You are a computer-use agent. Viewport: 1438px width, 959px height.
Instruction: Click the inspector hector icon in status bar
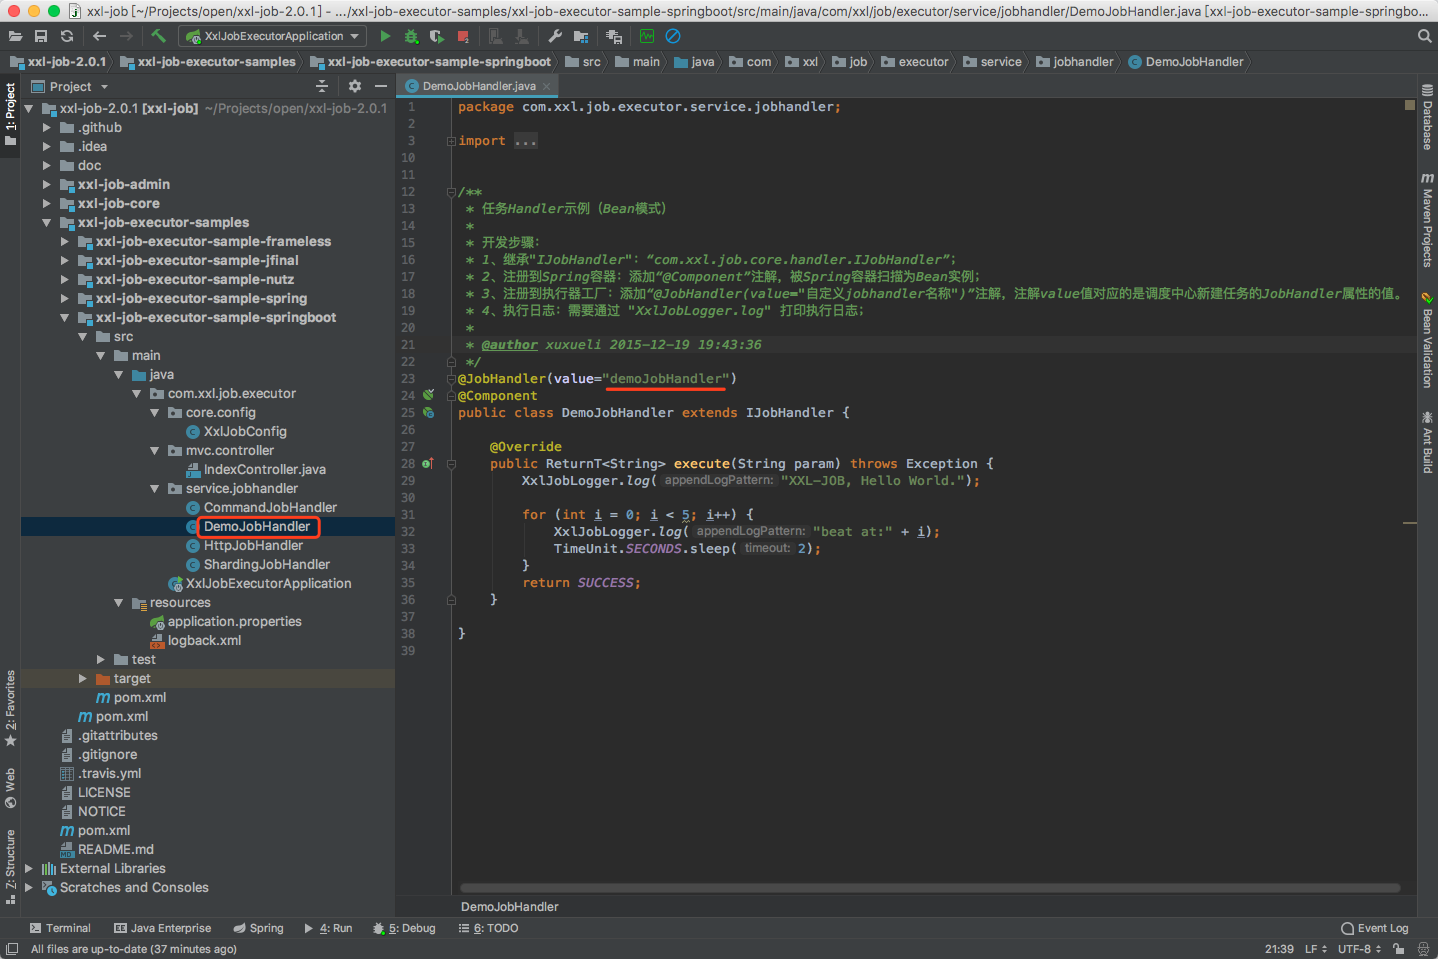[x=1423, y=949]
